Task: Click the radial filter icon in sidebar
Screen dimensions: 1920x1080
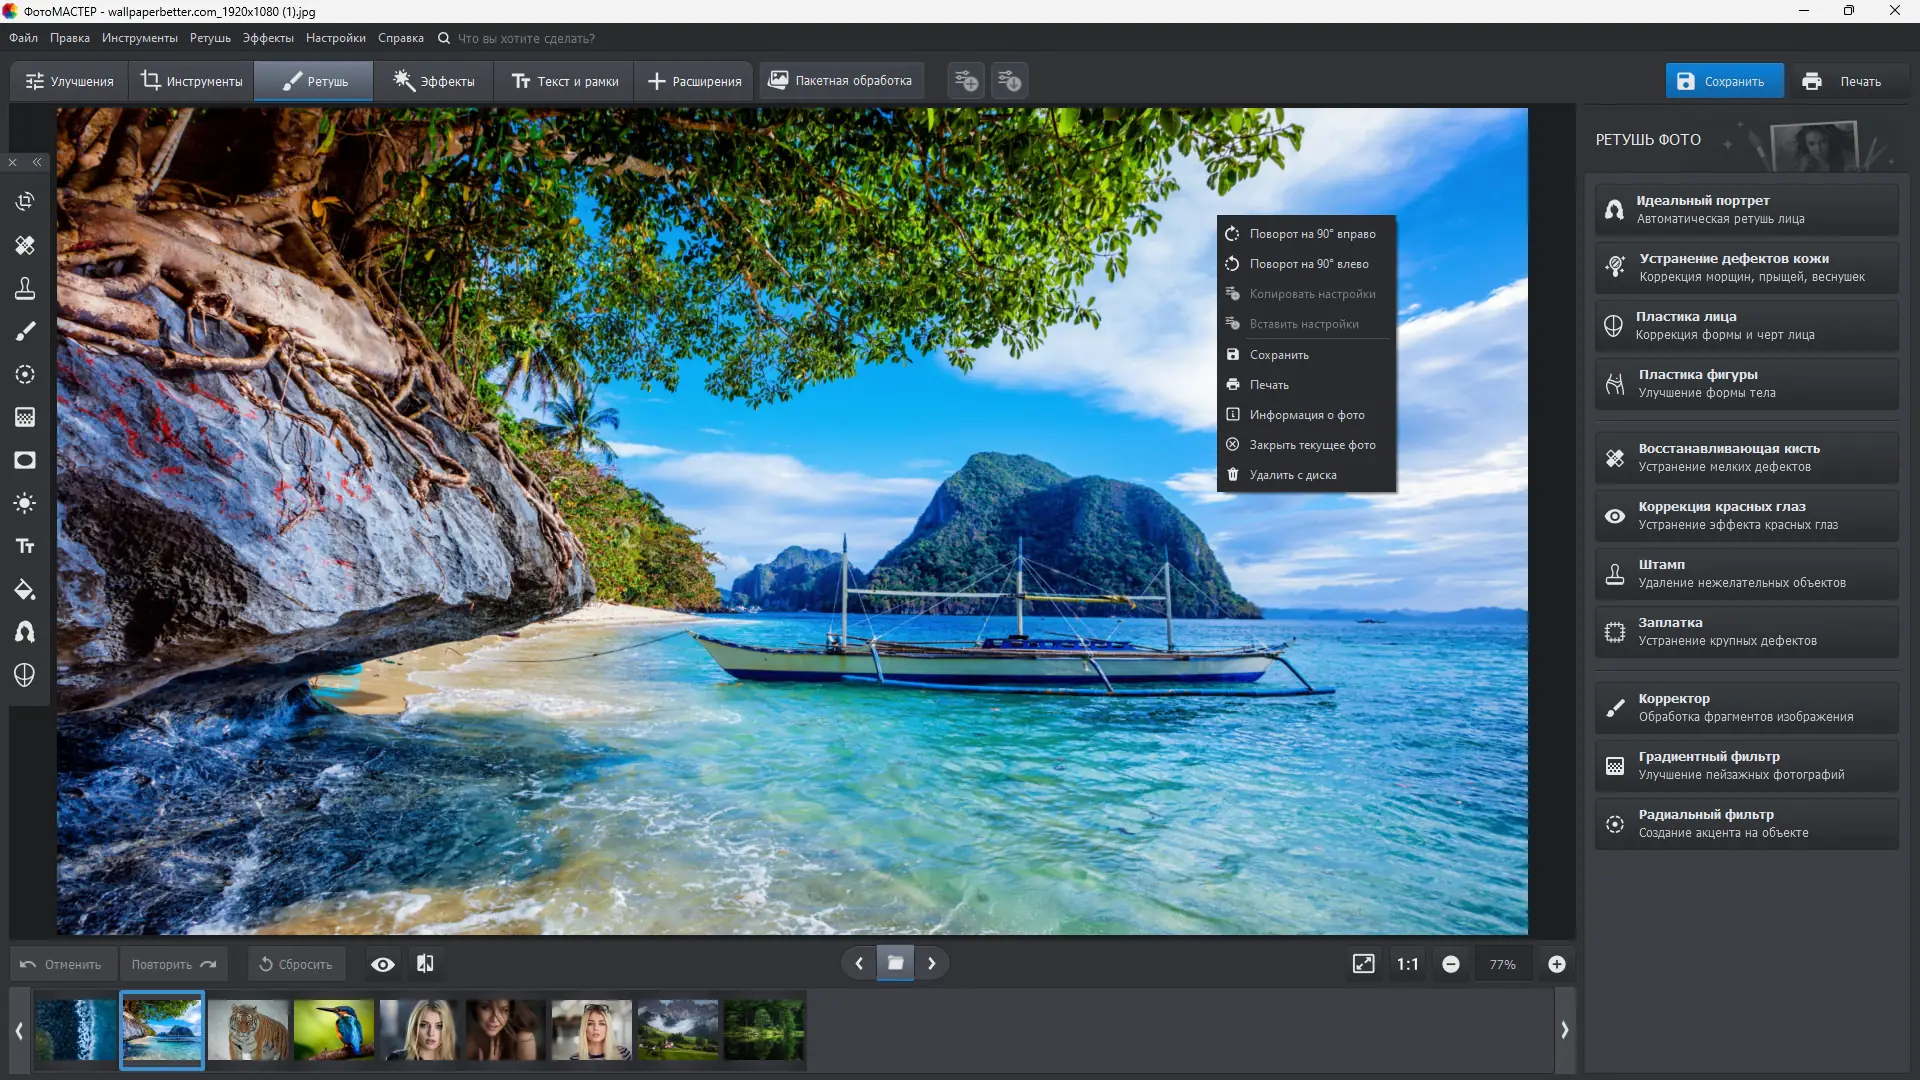Action: (25, 374)
